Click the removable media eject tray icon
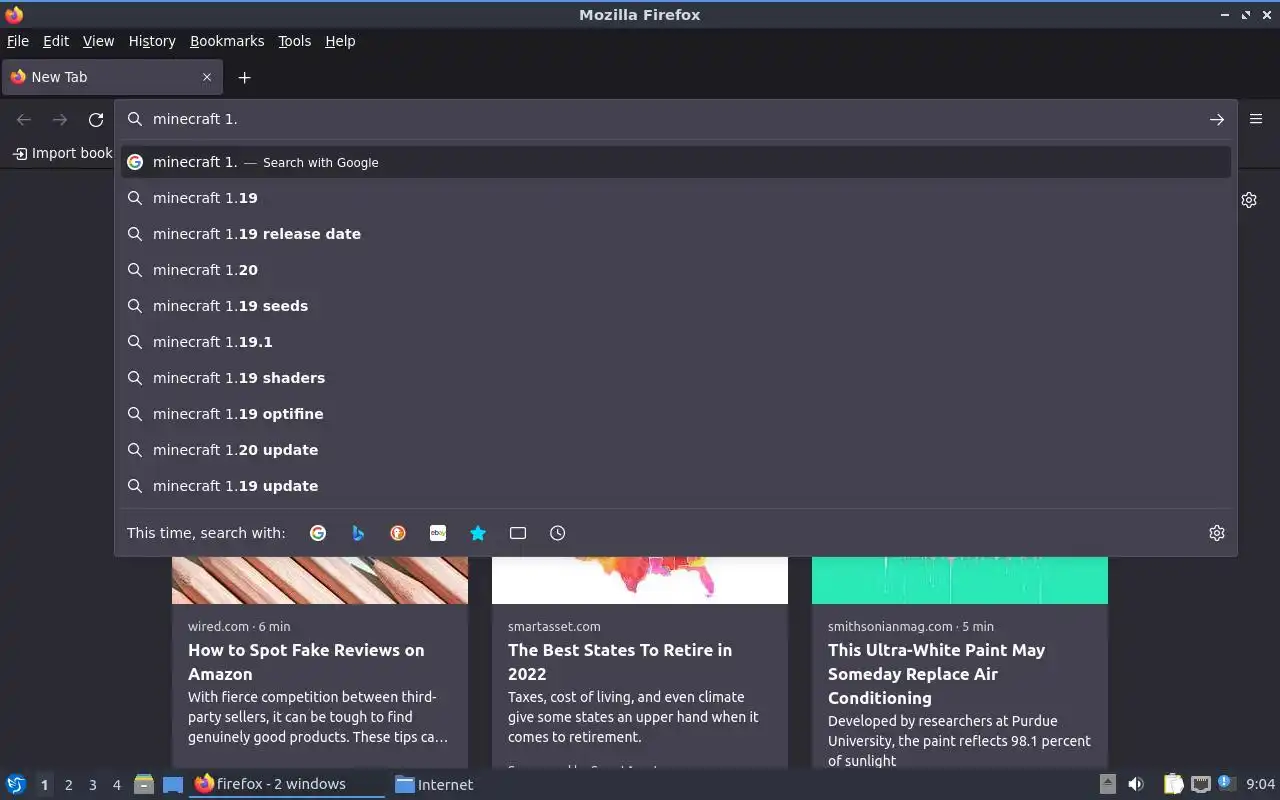Screen dimensions: 1280x800 click(x=1107, y=784)
